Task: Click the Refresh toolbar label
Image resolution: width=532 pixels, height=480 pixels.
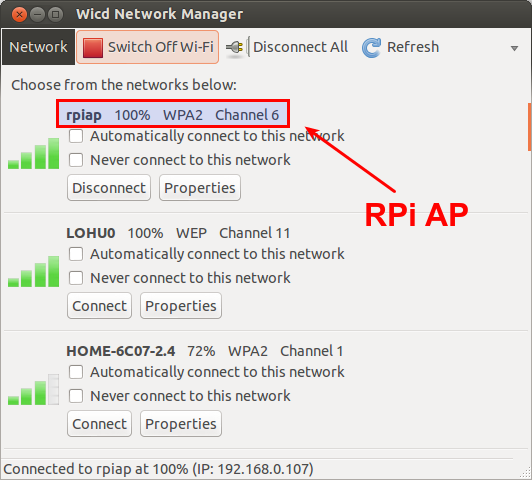Action: click(413, 47)
